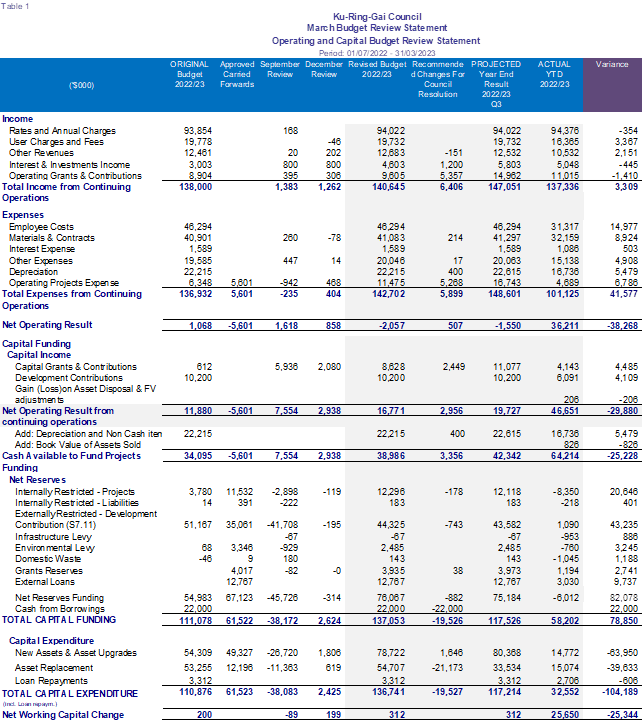Click the 'Period: 01/07/2022 - 31/03/2023' line

377,53
